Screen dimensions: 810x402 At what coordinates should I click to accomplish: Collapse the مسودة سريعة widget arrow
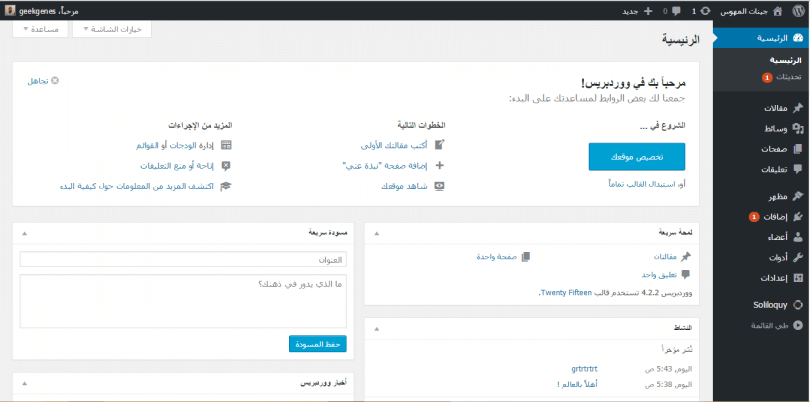(24, 234)
